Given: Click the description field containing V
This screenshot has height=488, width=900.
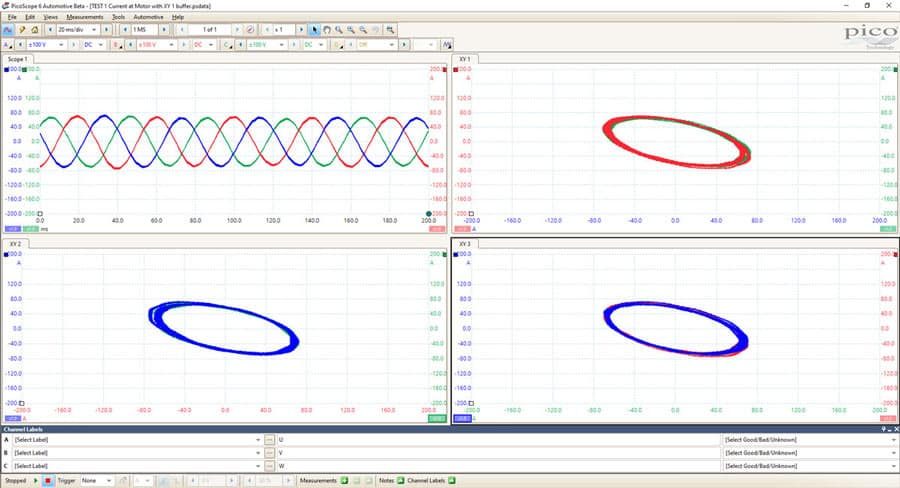Looking at the screenshot, I should 498,453.
